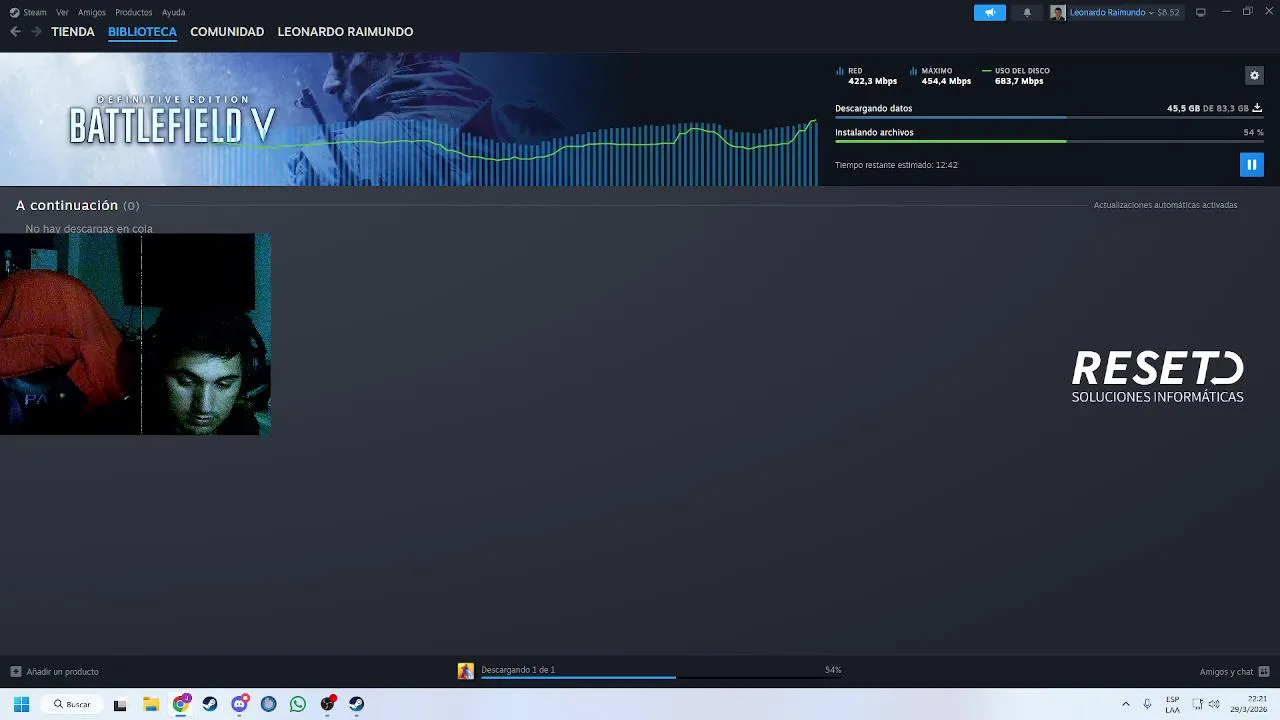
Task: Go forward with the right arrow
Action: (x=36, y=32)
